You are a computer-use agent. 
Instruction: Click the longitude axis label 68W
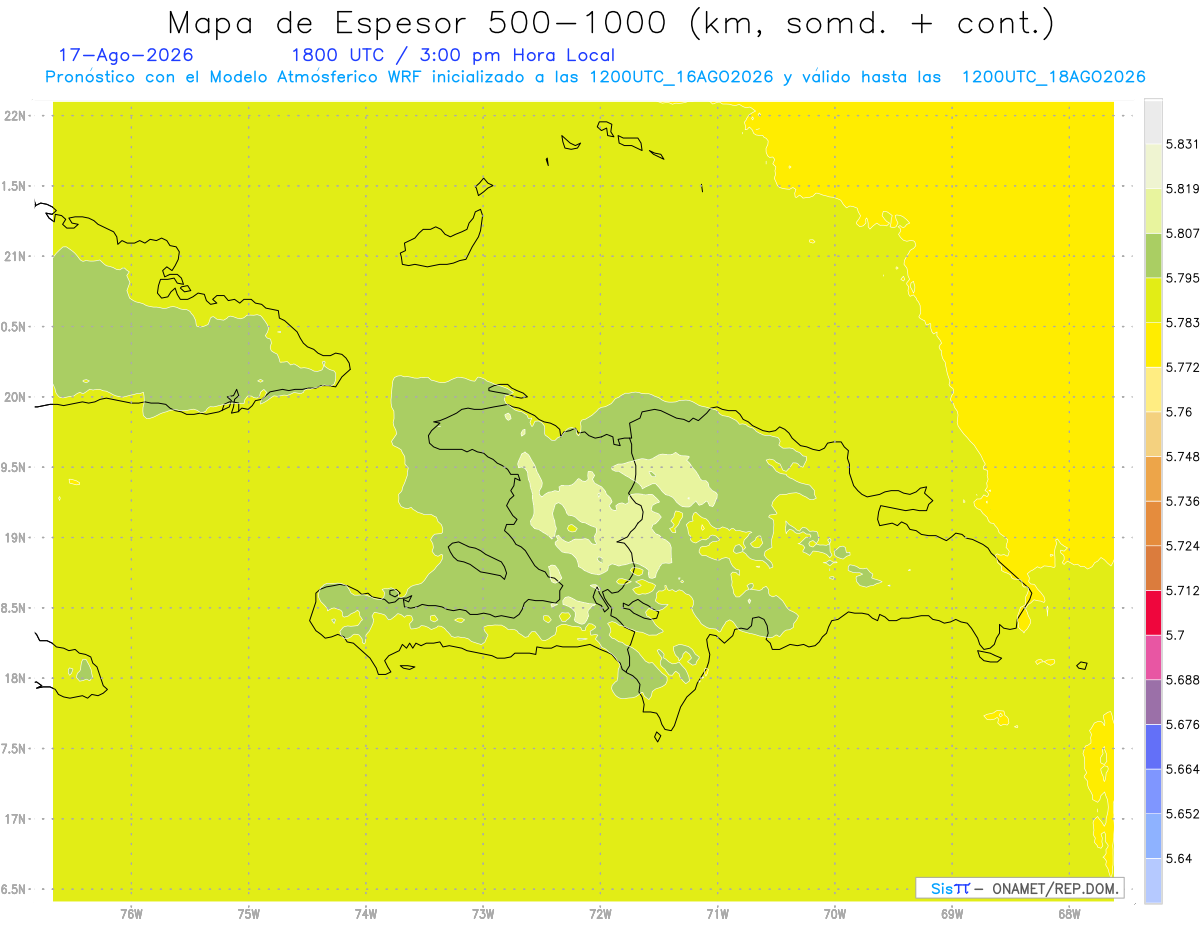point(1069,913)
